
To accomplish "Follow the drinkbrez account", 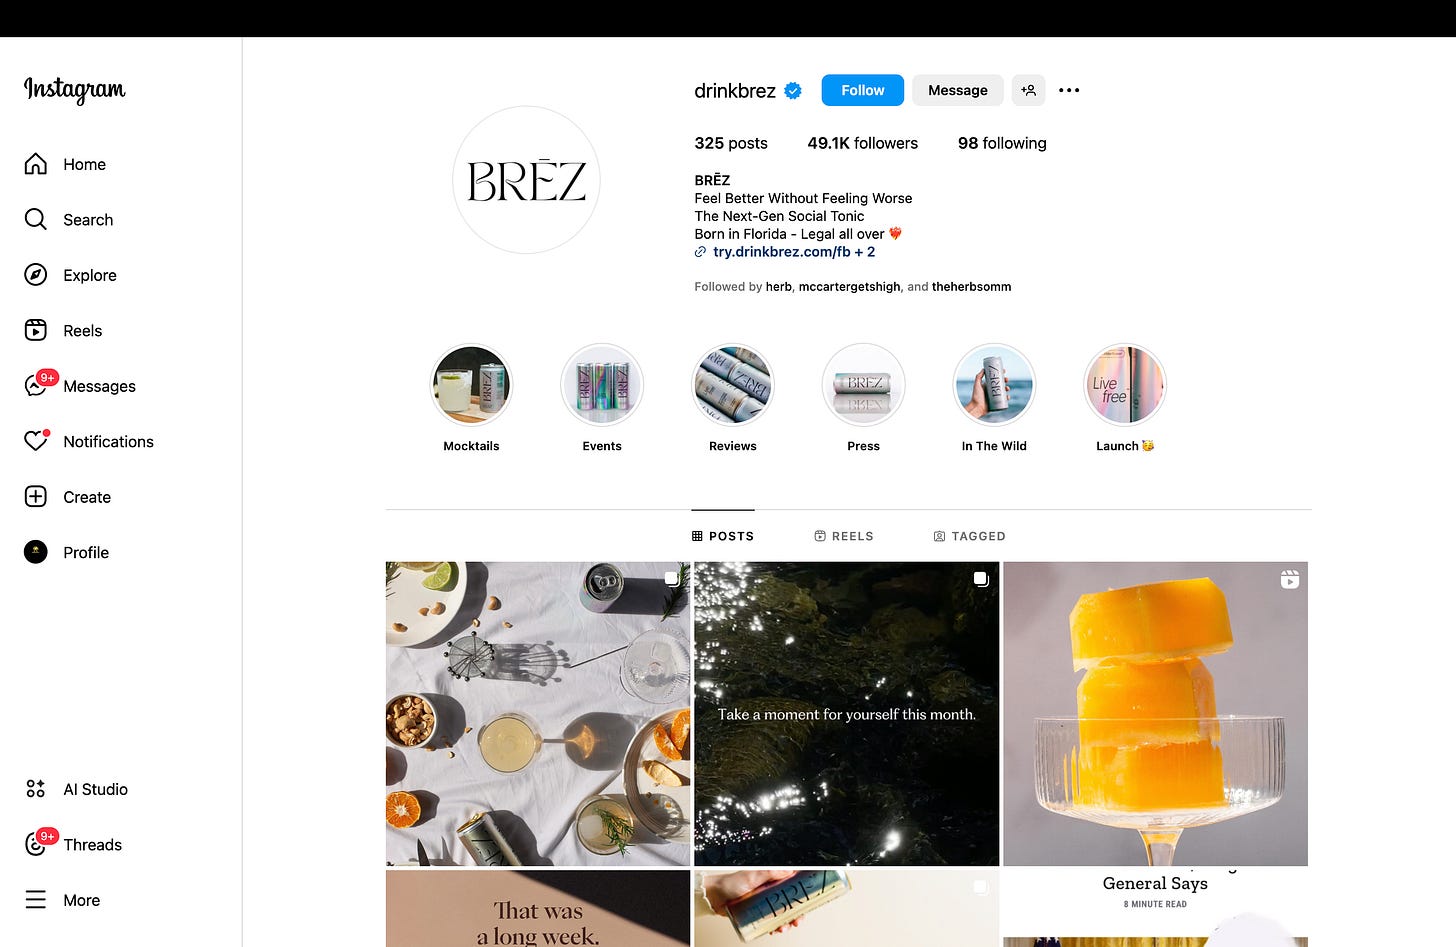I will [862, 90].
